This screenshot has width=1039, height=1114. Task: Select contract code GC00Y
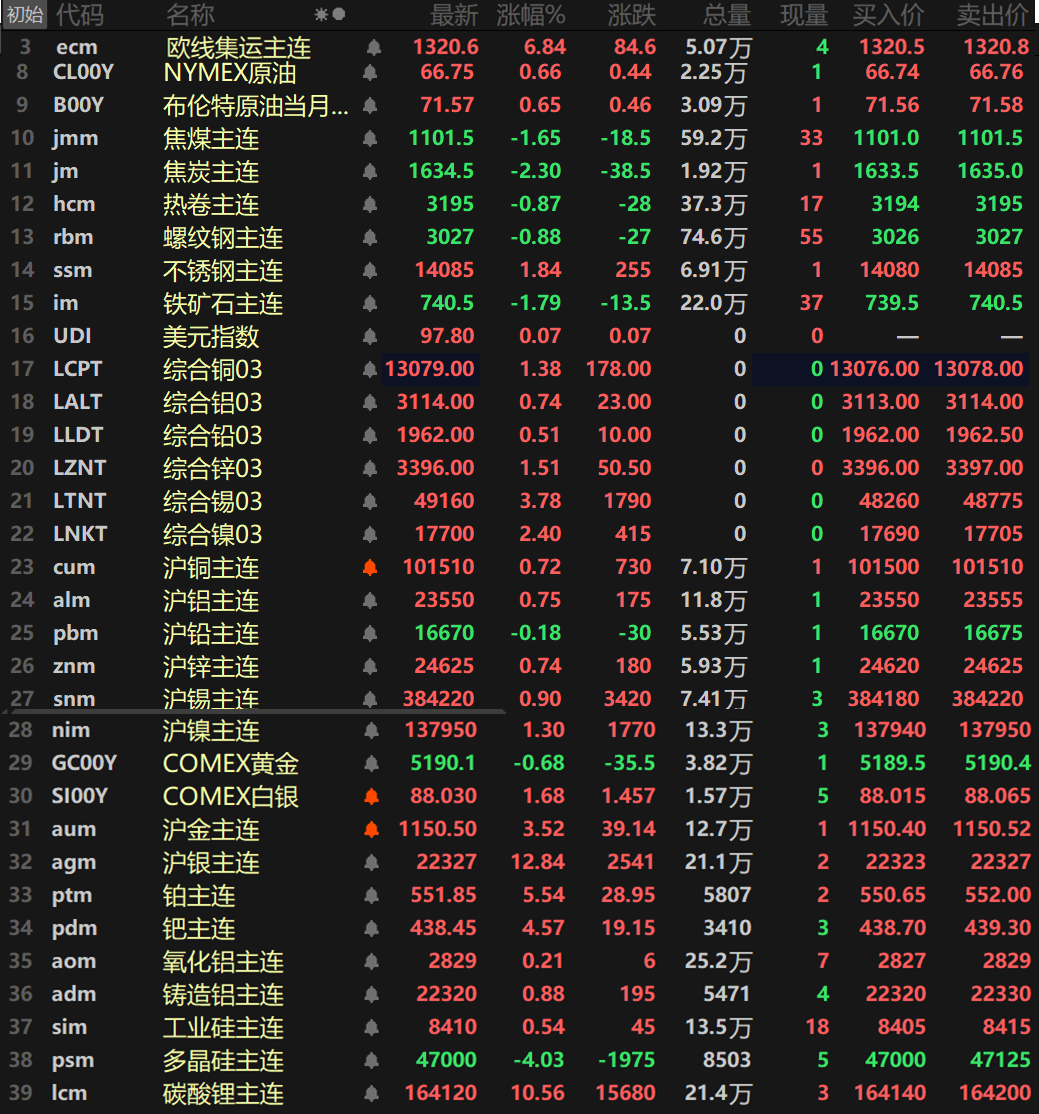tap(84, 764)
